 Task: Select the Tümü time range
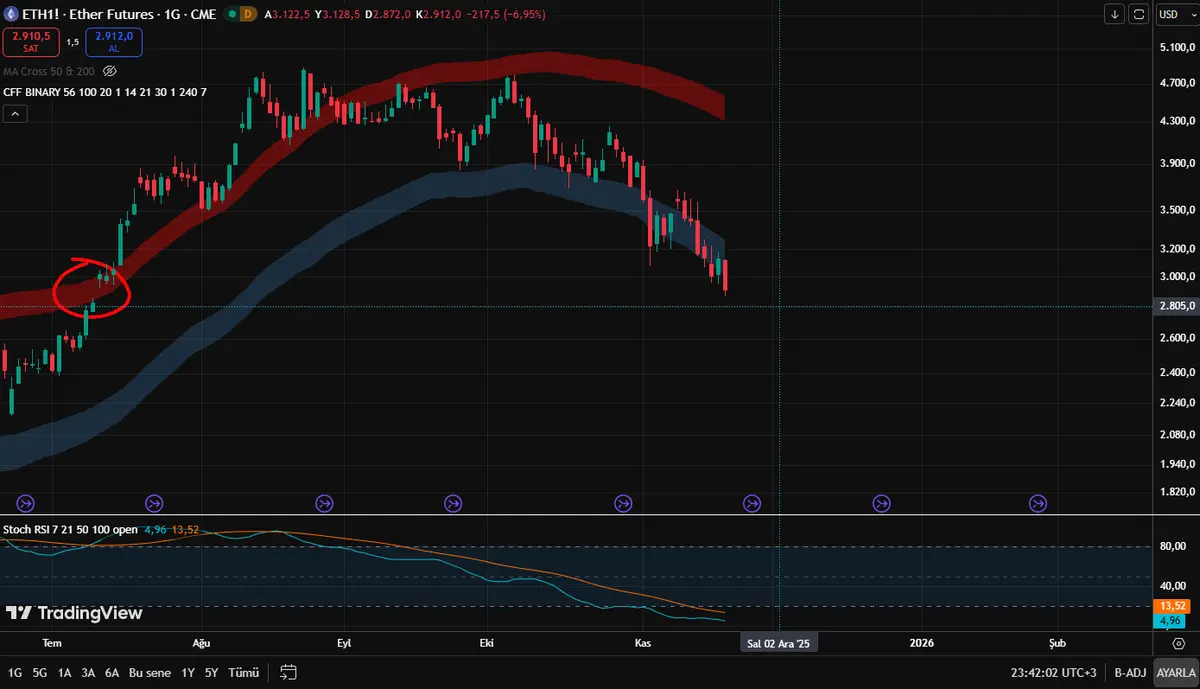pos(243,672)
